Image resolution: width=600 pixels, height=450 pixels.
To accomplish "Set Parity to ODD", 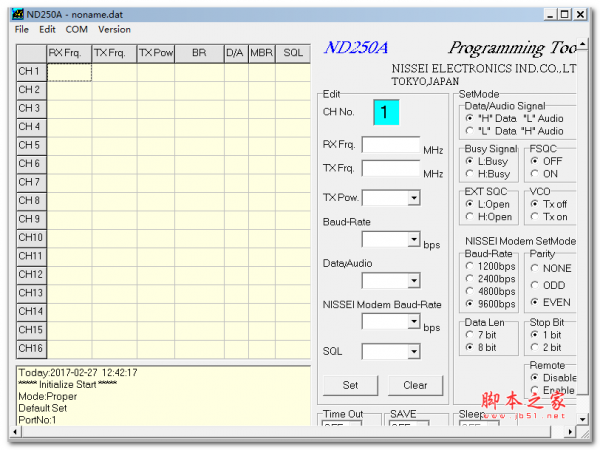I will (548, 285).
